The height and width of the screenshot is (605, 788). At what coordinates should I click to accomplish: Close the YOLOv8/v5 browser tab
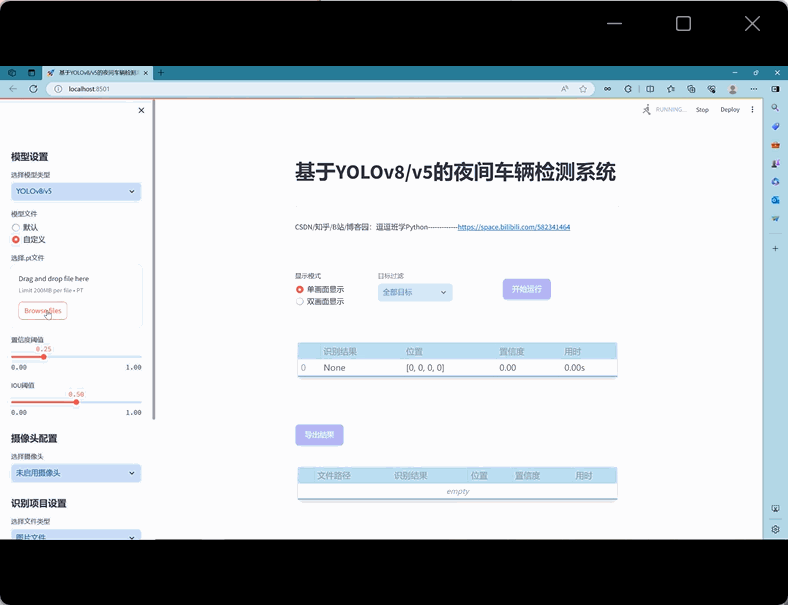point(146,73)
